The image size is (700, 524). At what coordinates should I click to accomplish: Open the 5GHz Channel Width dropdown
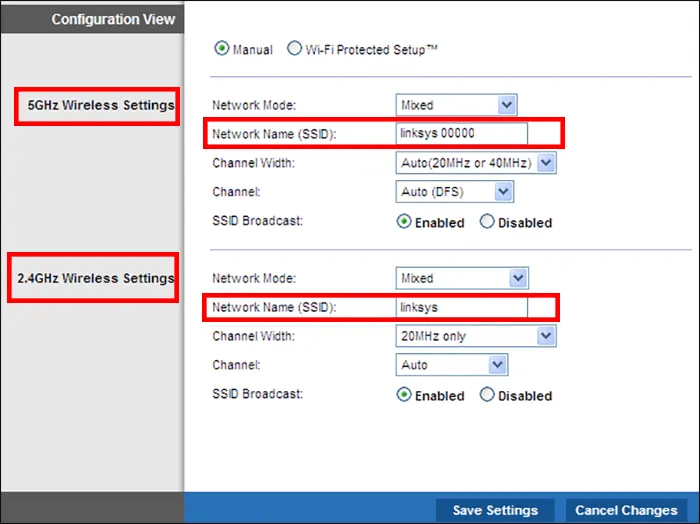click(x=476, y=163)
